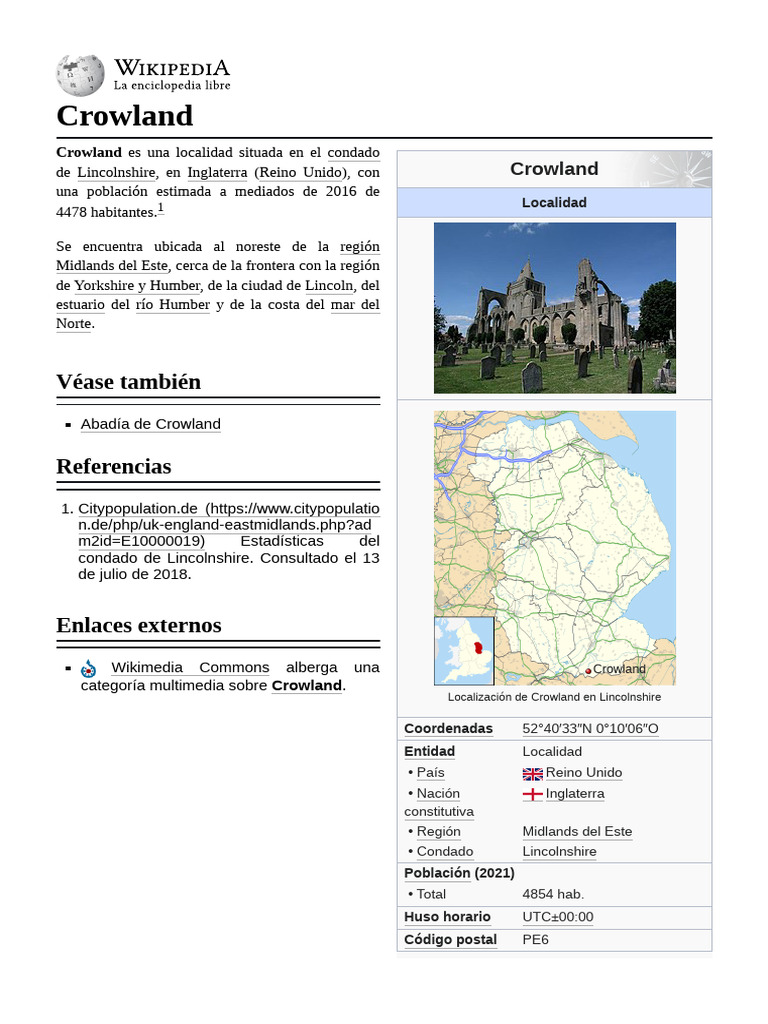Click the coordinates 52°40′33″N 0°10′06″O

pyautogui.click(x=590, y=729)
